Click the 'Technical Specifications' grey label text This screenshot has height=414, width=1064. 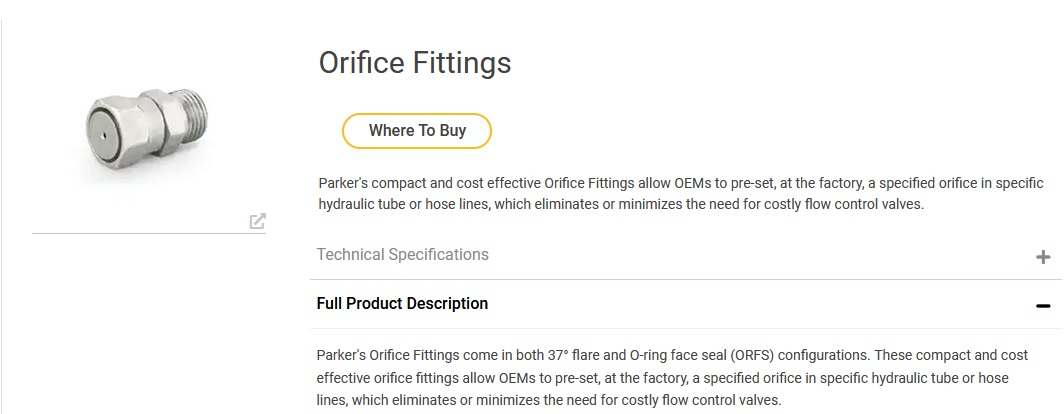click(x=402, y=255)
